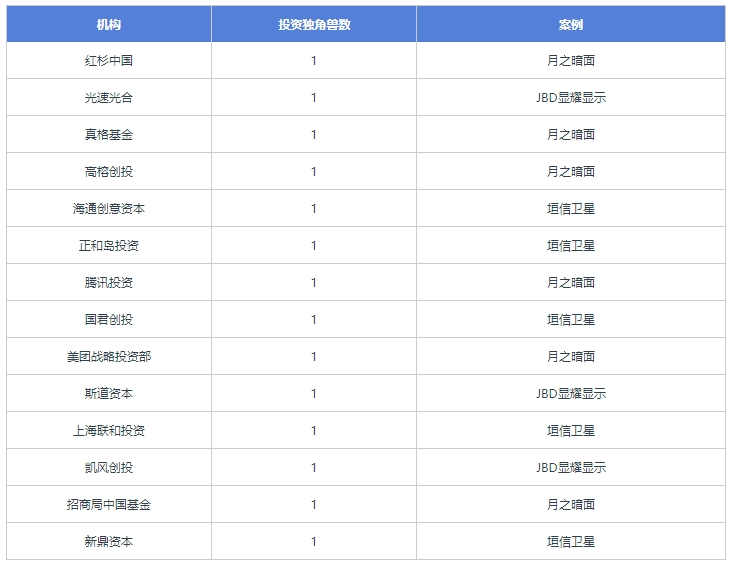Select the 美团战略投资部 cell
734x565 pixels.
(109, 356)
